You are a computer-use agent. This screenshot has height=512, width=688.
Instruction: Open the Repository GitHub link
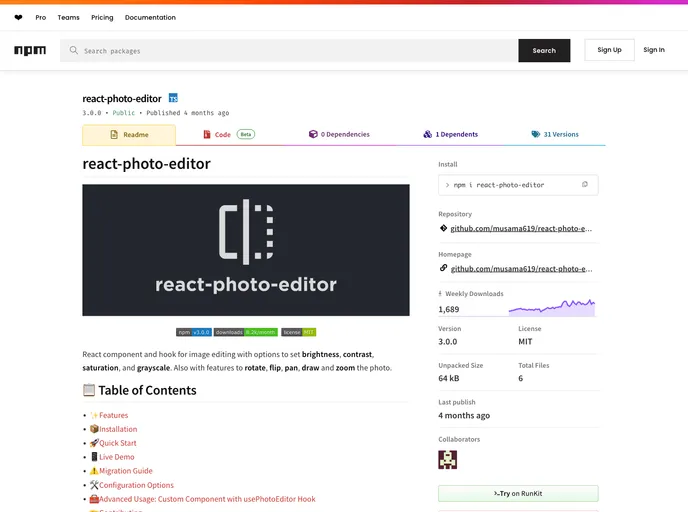pyautogui.click(x=521, y=229)
